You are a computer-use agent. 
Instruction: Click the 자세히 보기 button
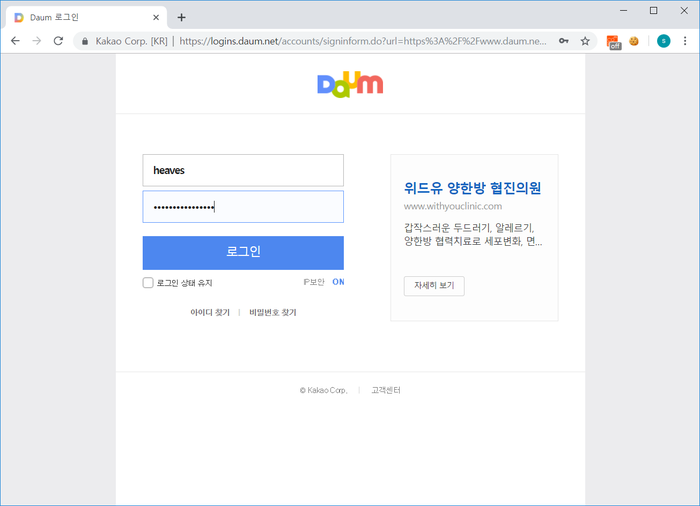[434, 286]
